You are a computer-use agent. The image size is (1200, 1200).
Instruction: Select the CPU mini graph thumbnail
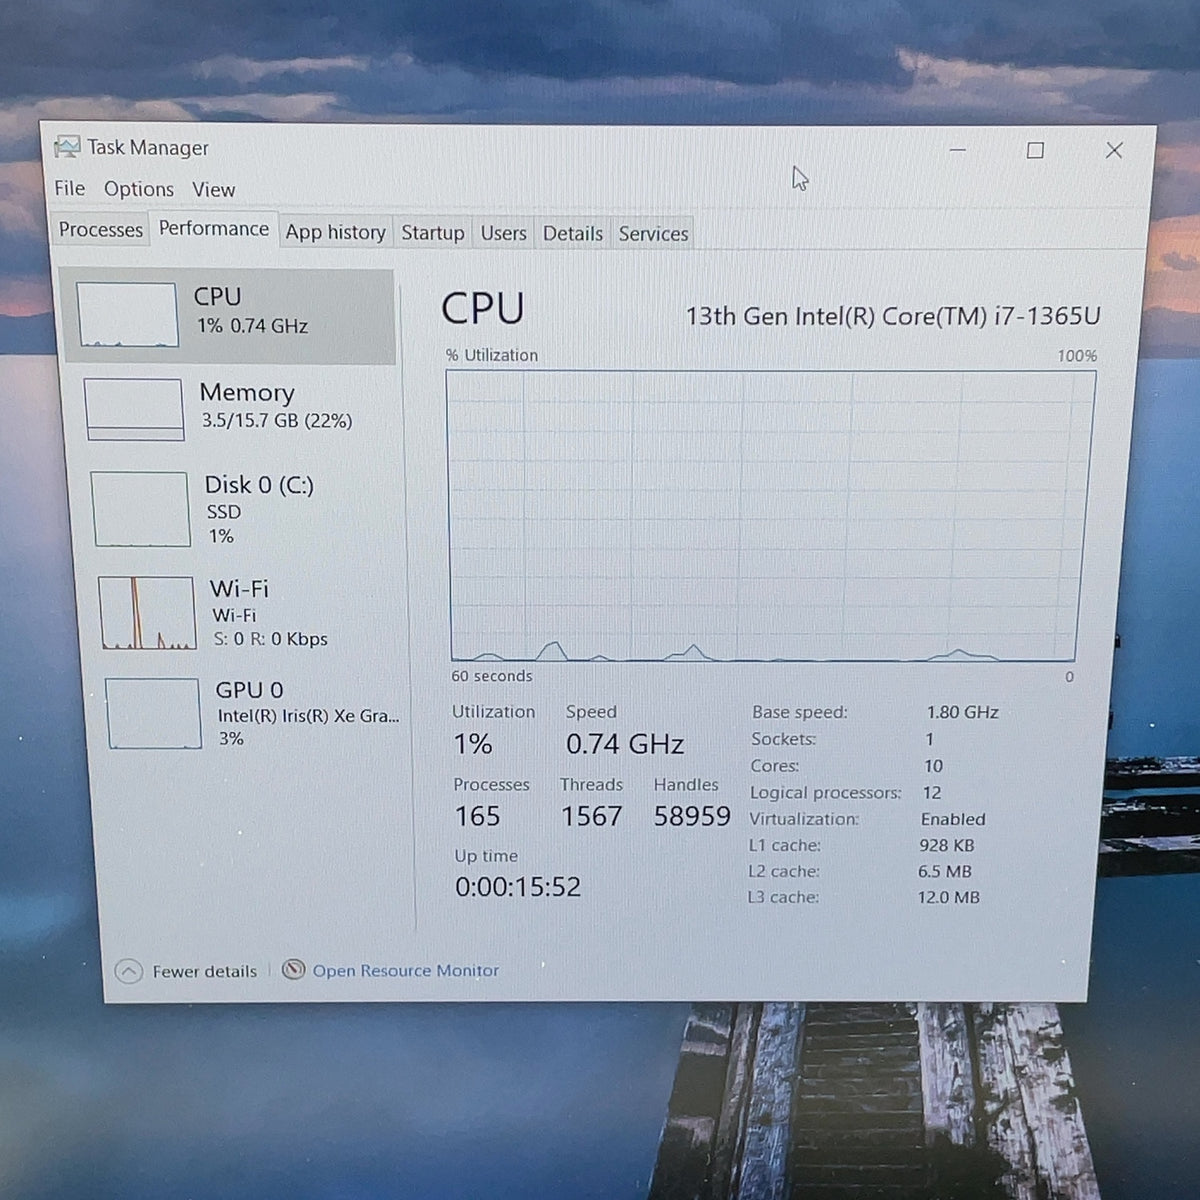pyautogui.click(x=128, y=315)
